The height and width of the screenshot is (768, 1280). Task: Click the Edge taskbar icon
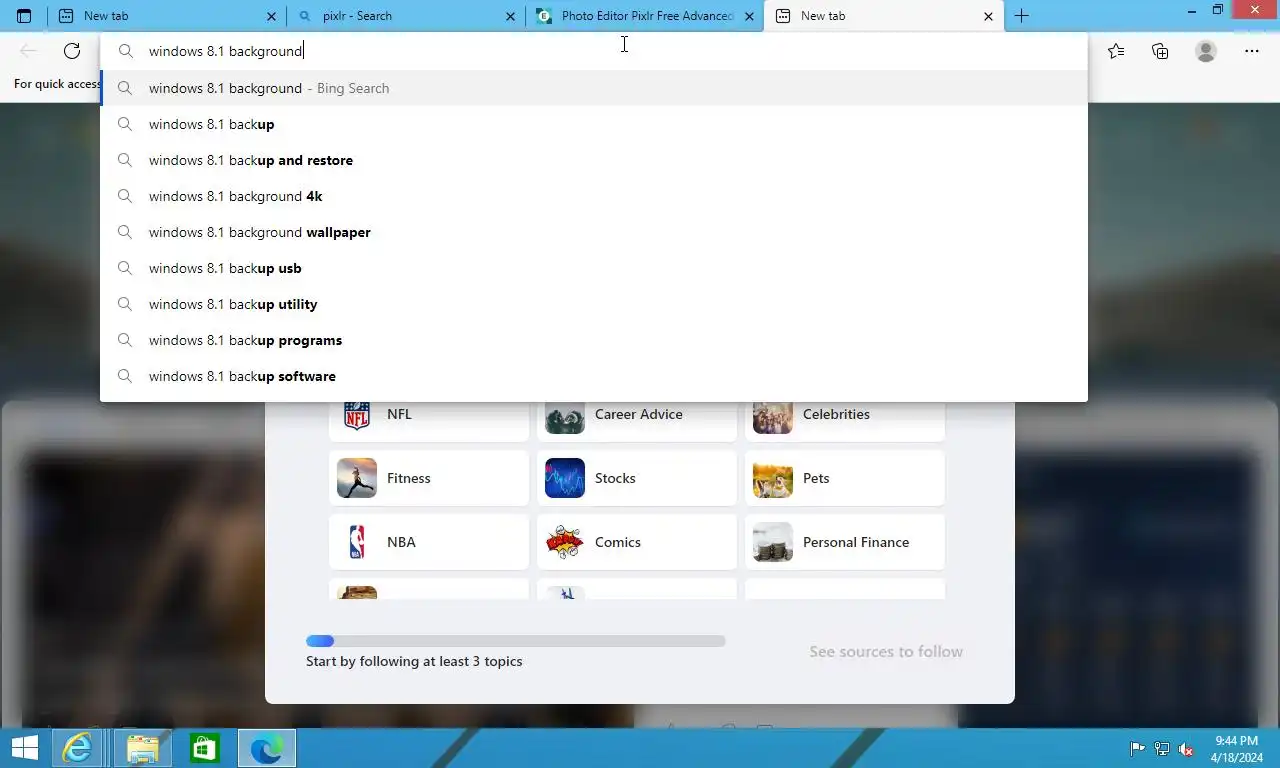tap(267, 748)
